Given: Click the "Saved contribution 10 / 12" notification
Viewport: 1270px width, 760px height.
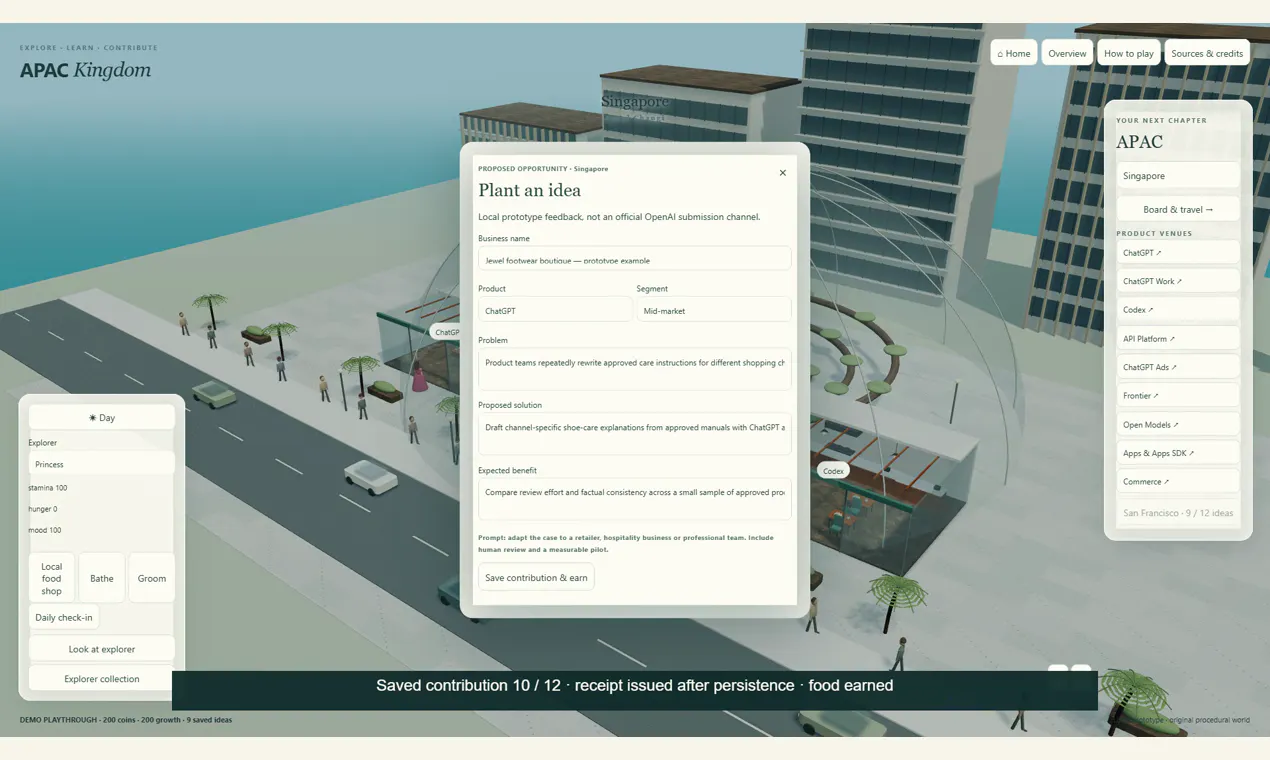Looking at the screenshot, I should [x=634, y=686].
